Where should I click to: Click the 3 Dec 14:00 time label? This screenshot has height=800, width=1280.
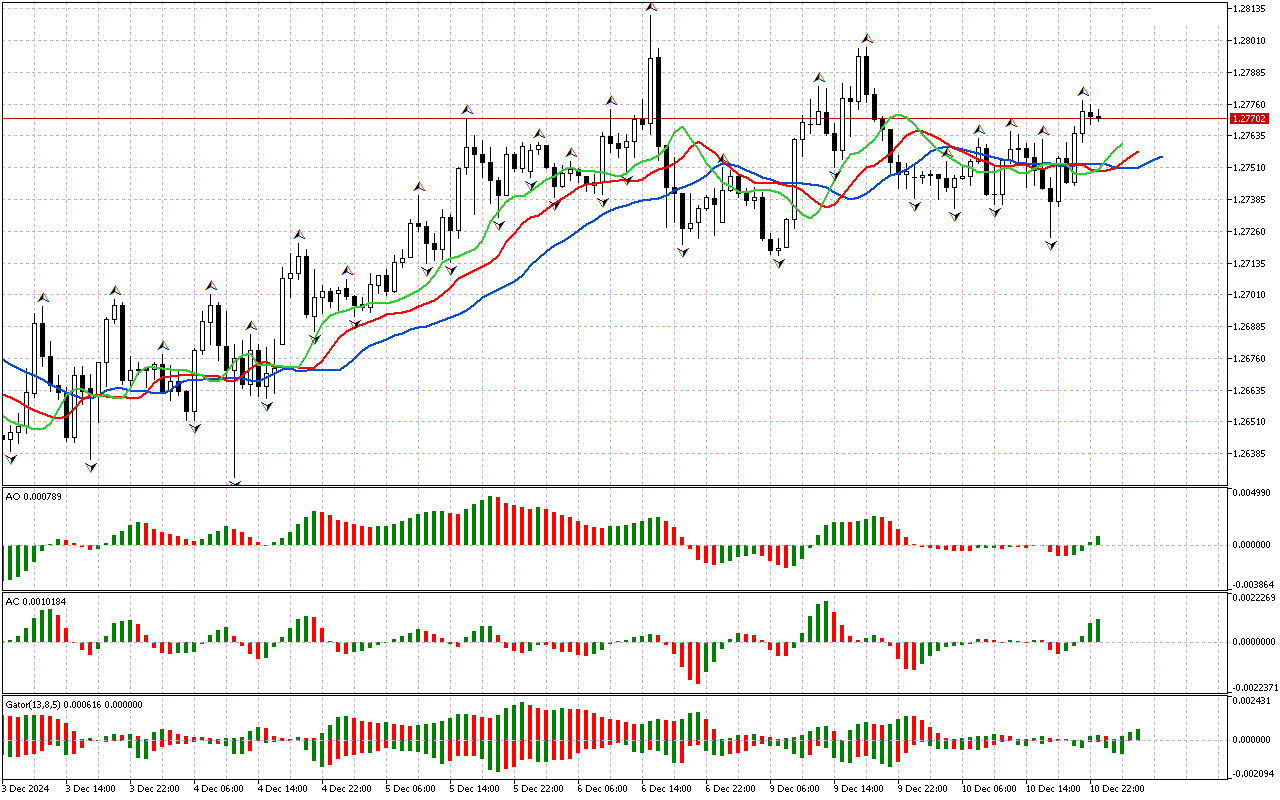[x=92, y=788]
